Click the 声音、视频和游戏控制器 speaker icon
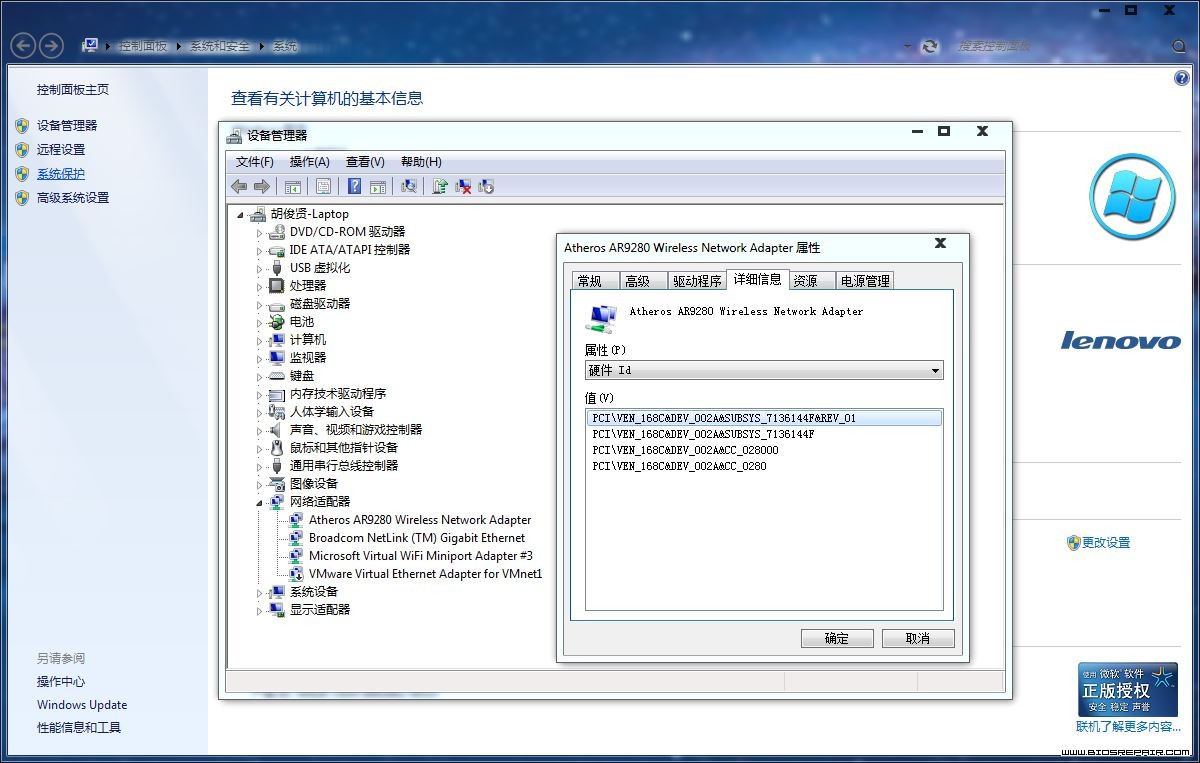The width and height of the screenshot is (1200, 763). pos(277,430)
